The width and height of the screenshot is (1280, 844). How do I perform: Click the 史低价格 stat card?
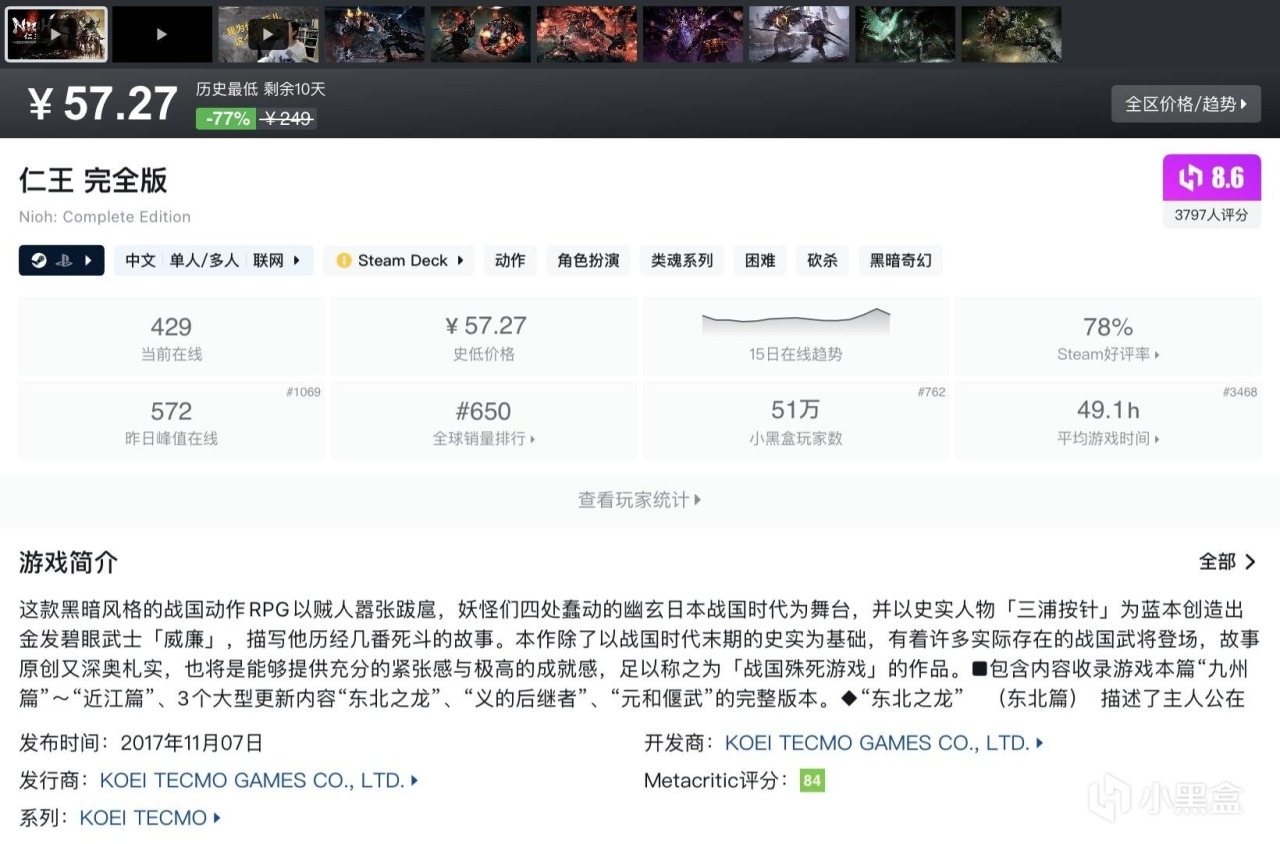tap(484, 337)
